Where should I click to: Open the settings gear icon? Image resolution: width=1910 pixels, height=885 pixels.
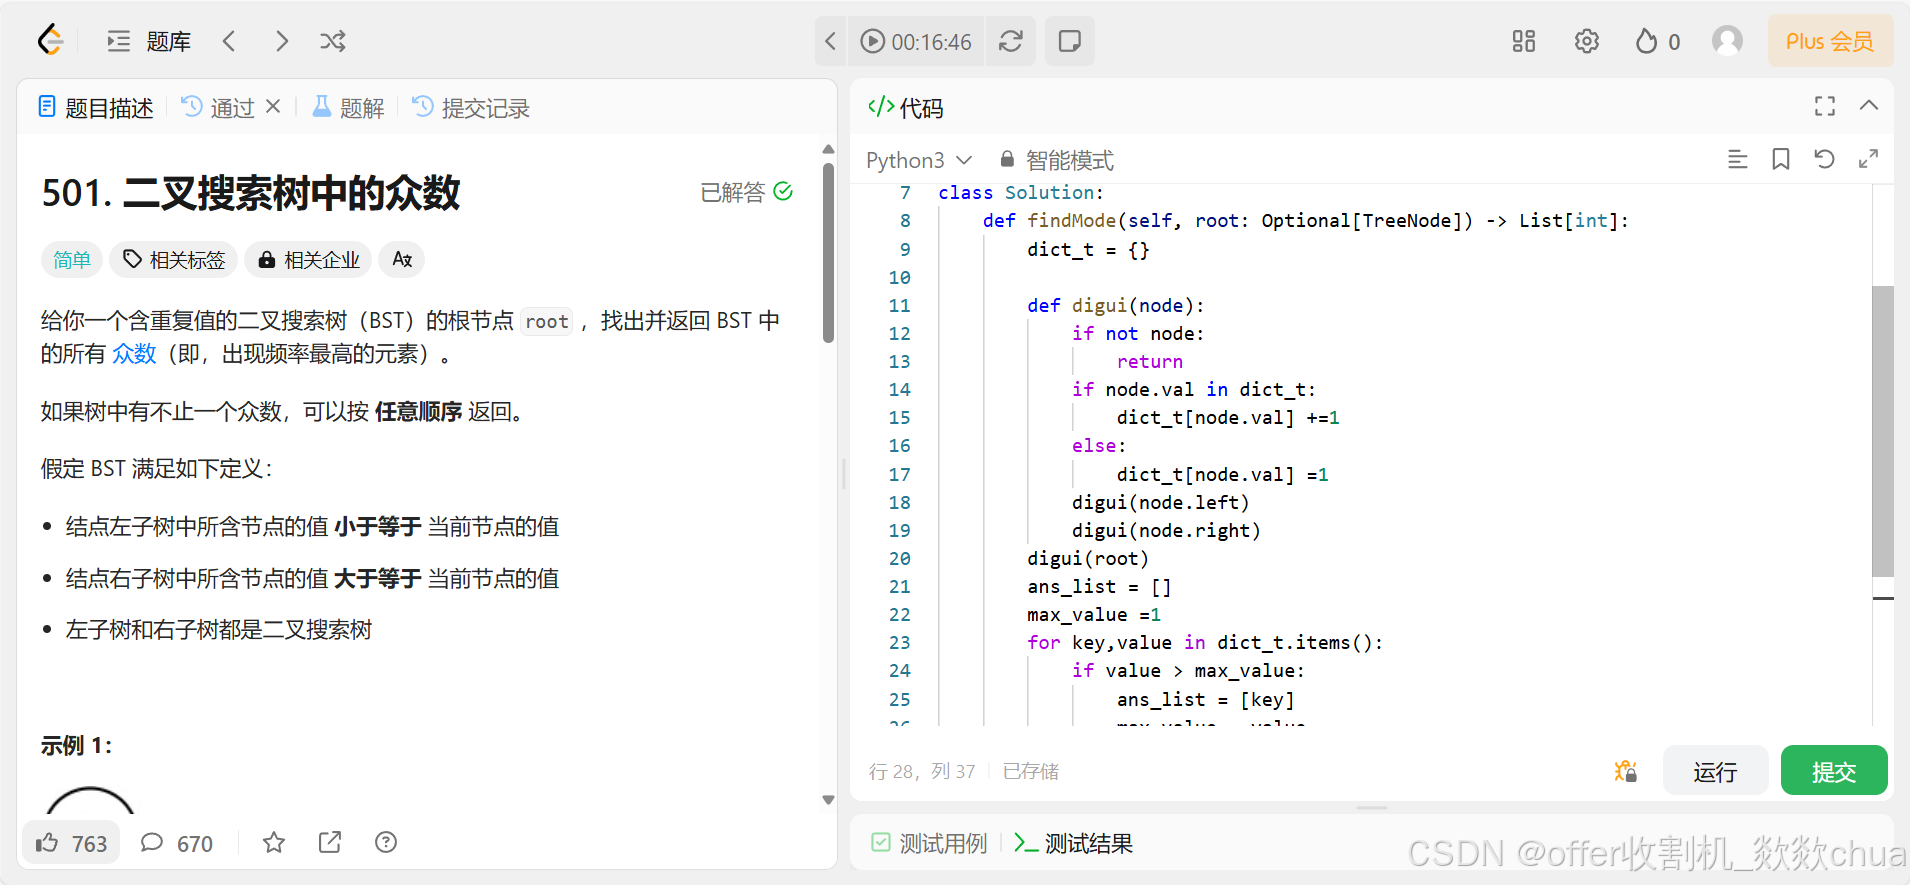(x=1587, y=41)
